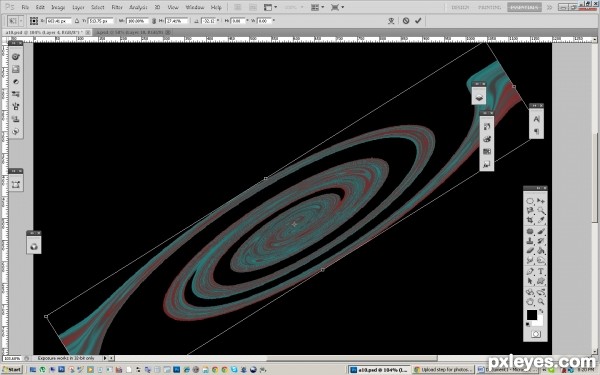Select the Zoom tool at the tools panel bottom
Image resolution: width=600 pixels, height=375 pixels.
(541, 302)
